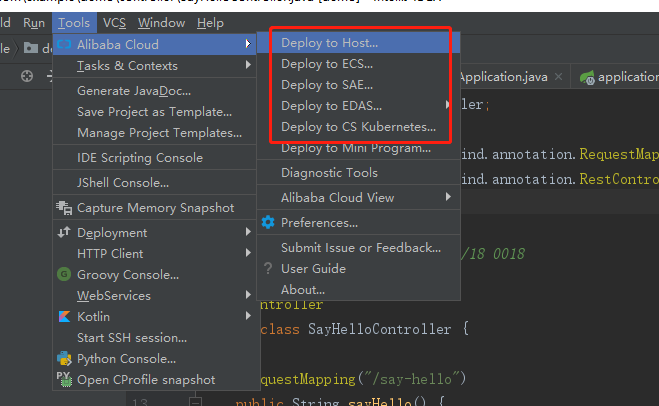
Task: Select the Alibaba Cloud View entry
Action: pyautogui.click(x=359, y=198)
